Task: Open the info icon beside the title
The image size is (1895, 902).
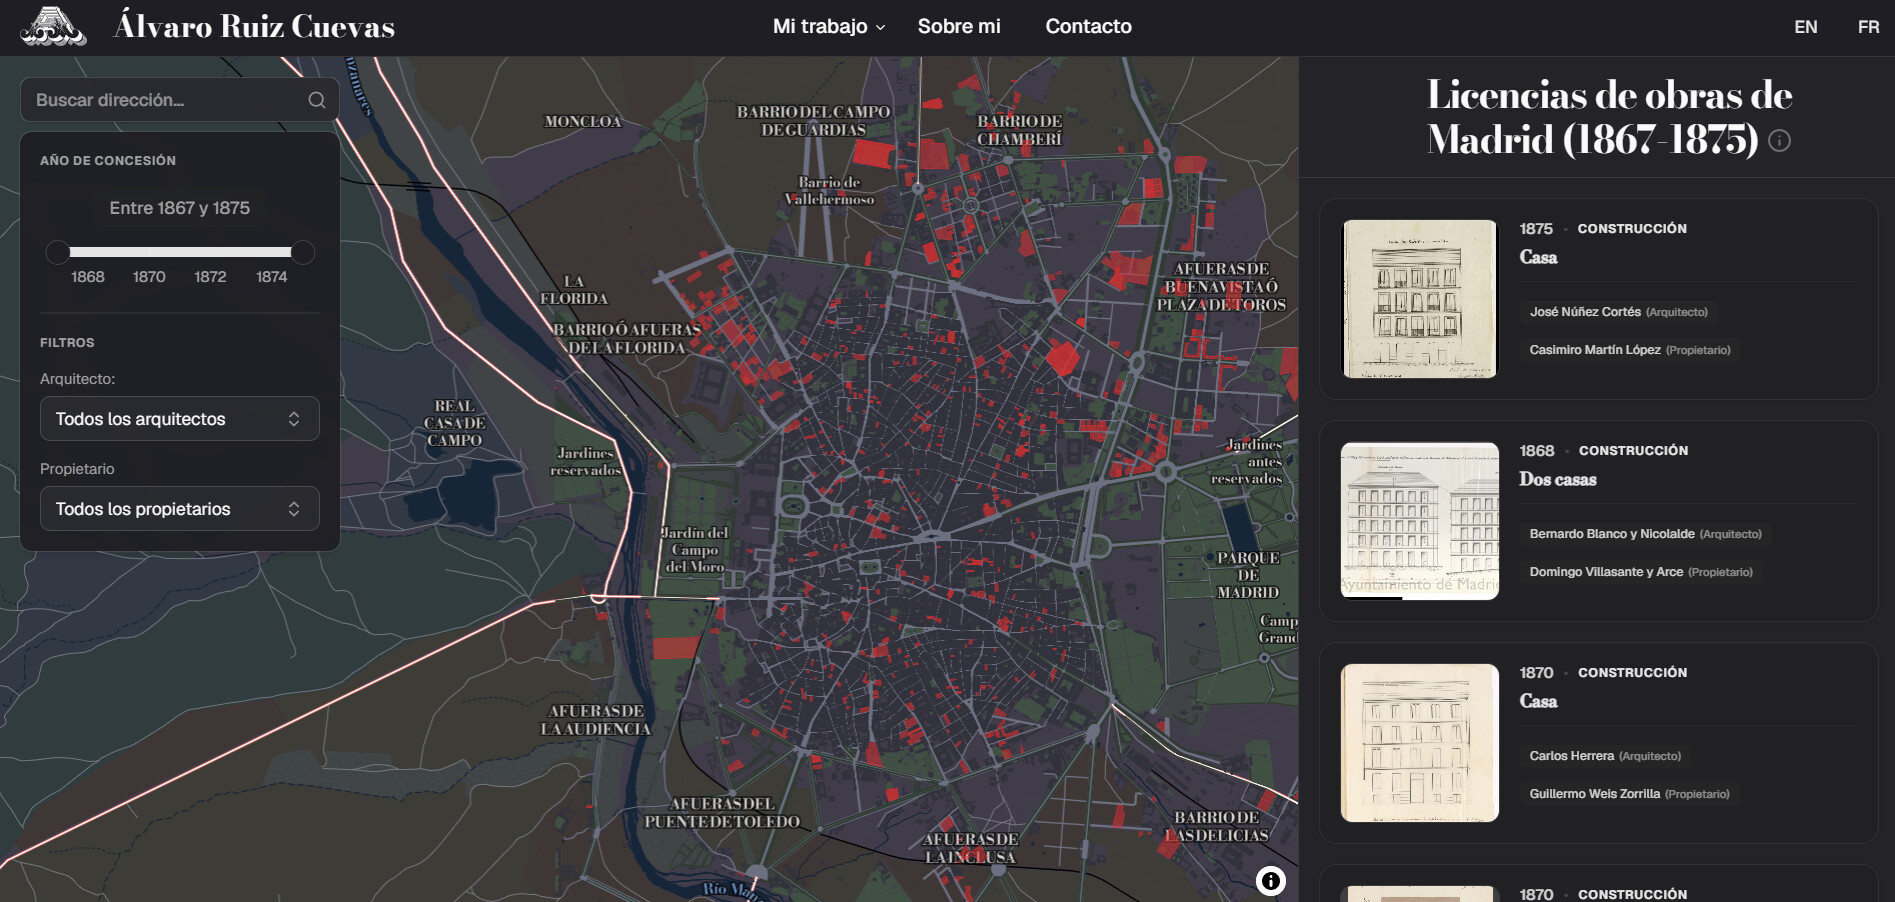Action: (1779, 141)
